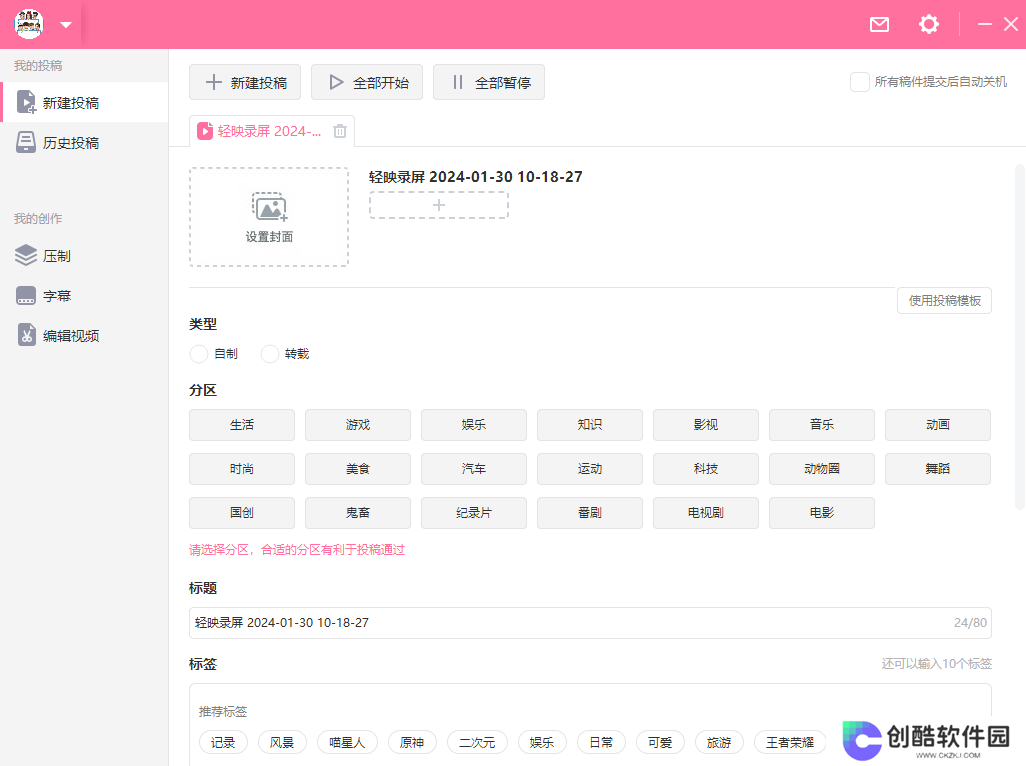Click 全部暂停 to pause all uploads
The height and width of the screenshot is (766, 1026).
tap(489, 82)
